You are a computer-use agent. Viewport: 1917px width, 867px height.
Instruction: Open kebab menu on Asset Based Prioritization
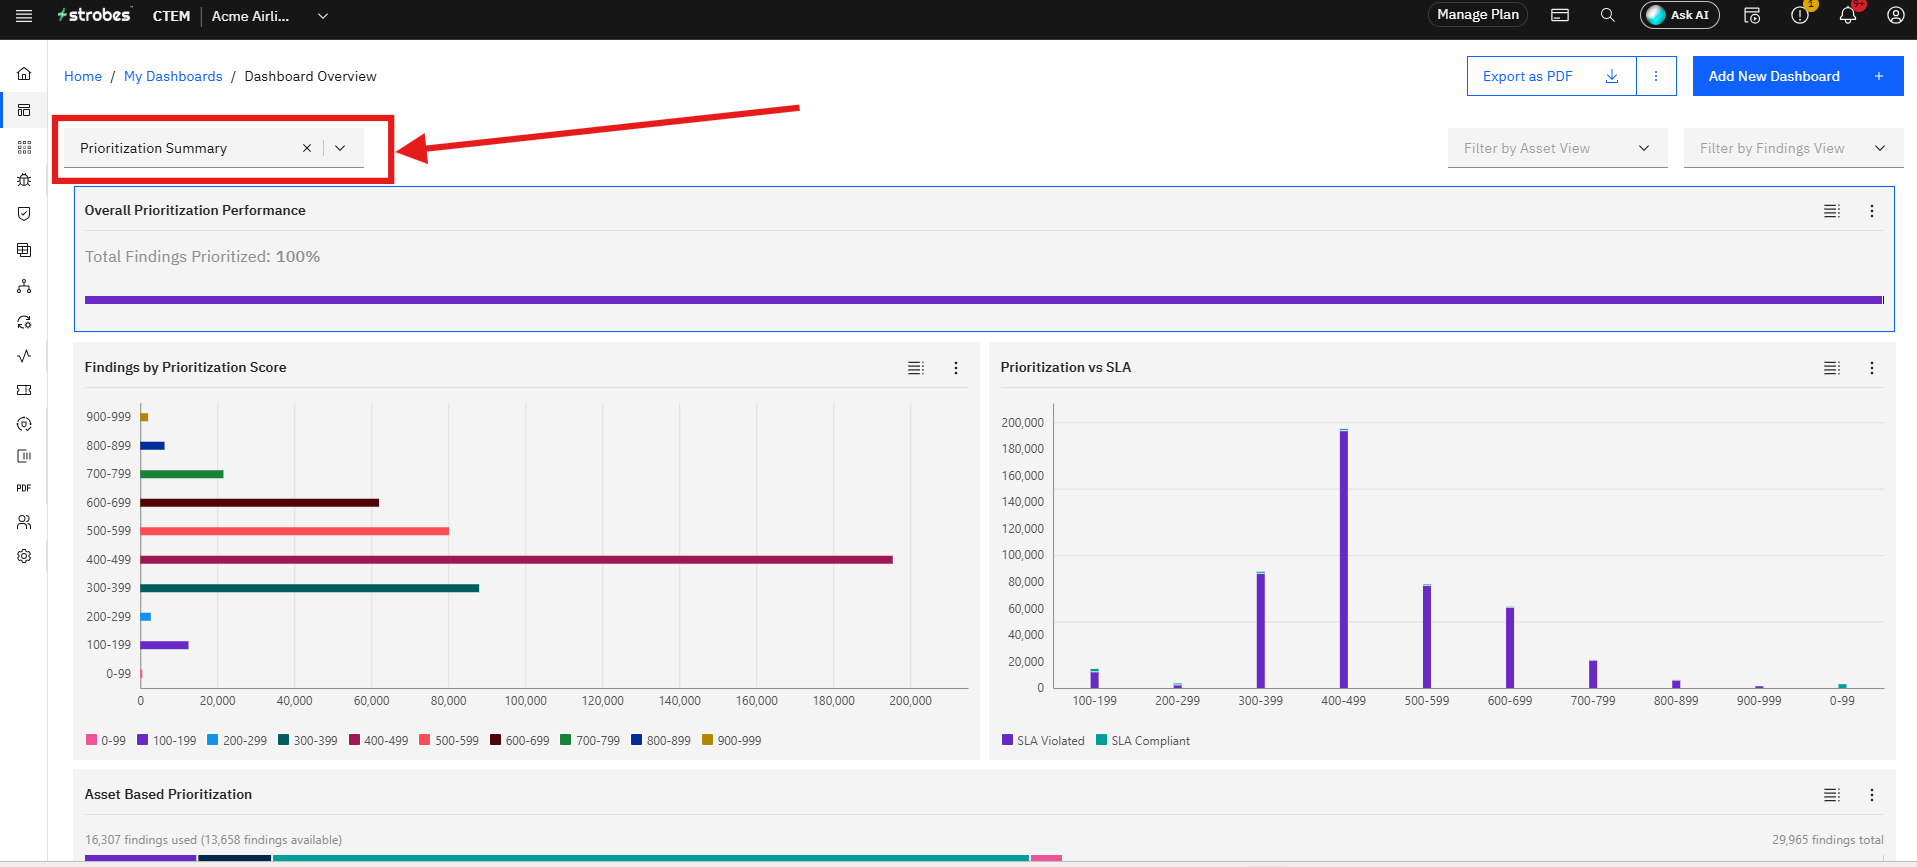click(1872, 795)
